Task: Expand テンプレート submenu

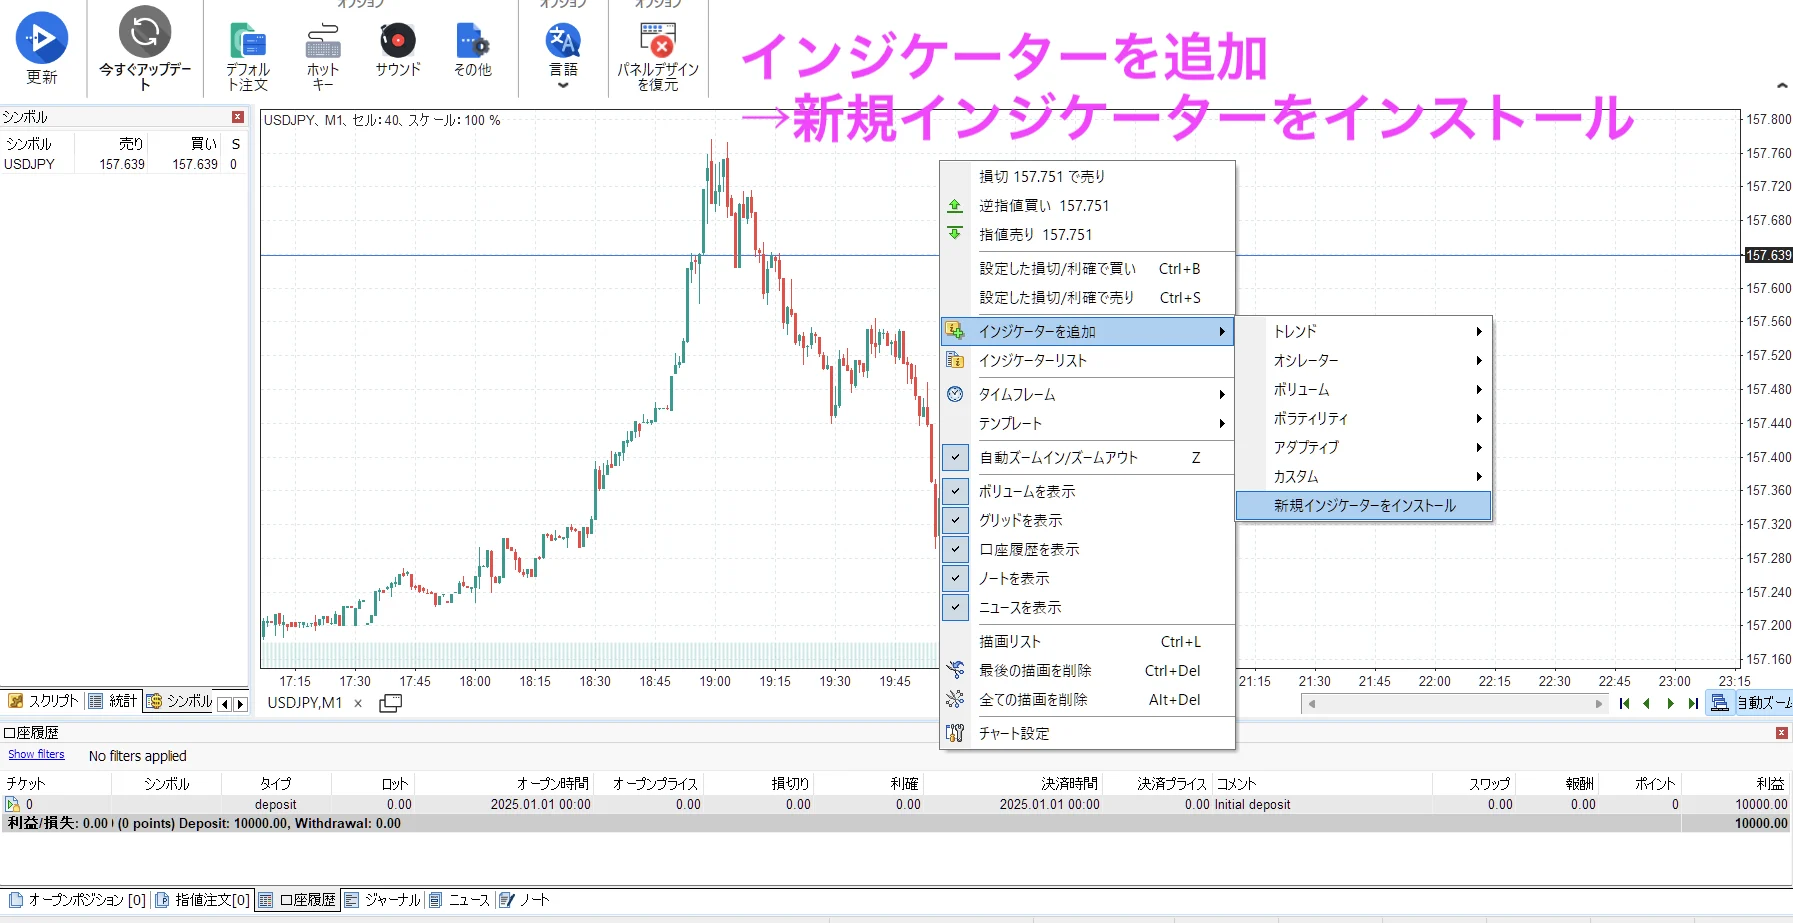Action: (x=1088, y=423)
